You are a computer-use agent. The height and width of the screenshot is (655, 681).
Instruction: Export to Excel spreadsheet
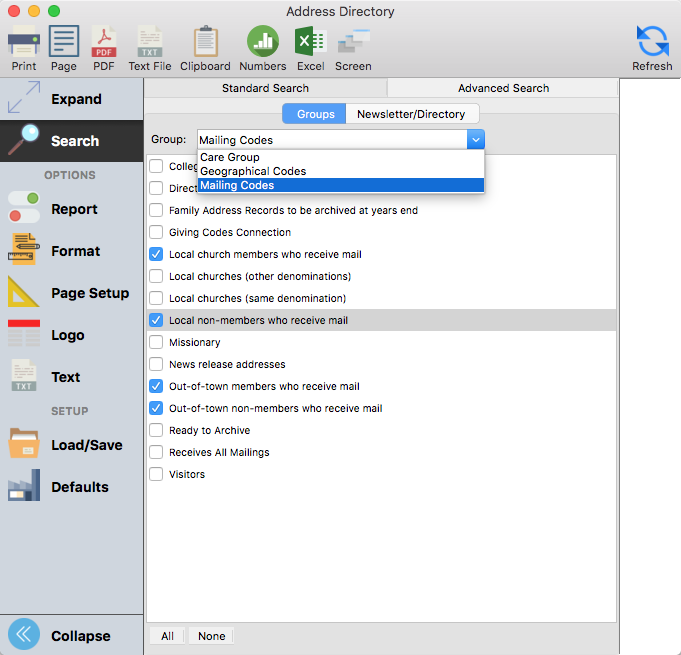coord(310,48)
